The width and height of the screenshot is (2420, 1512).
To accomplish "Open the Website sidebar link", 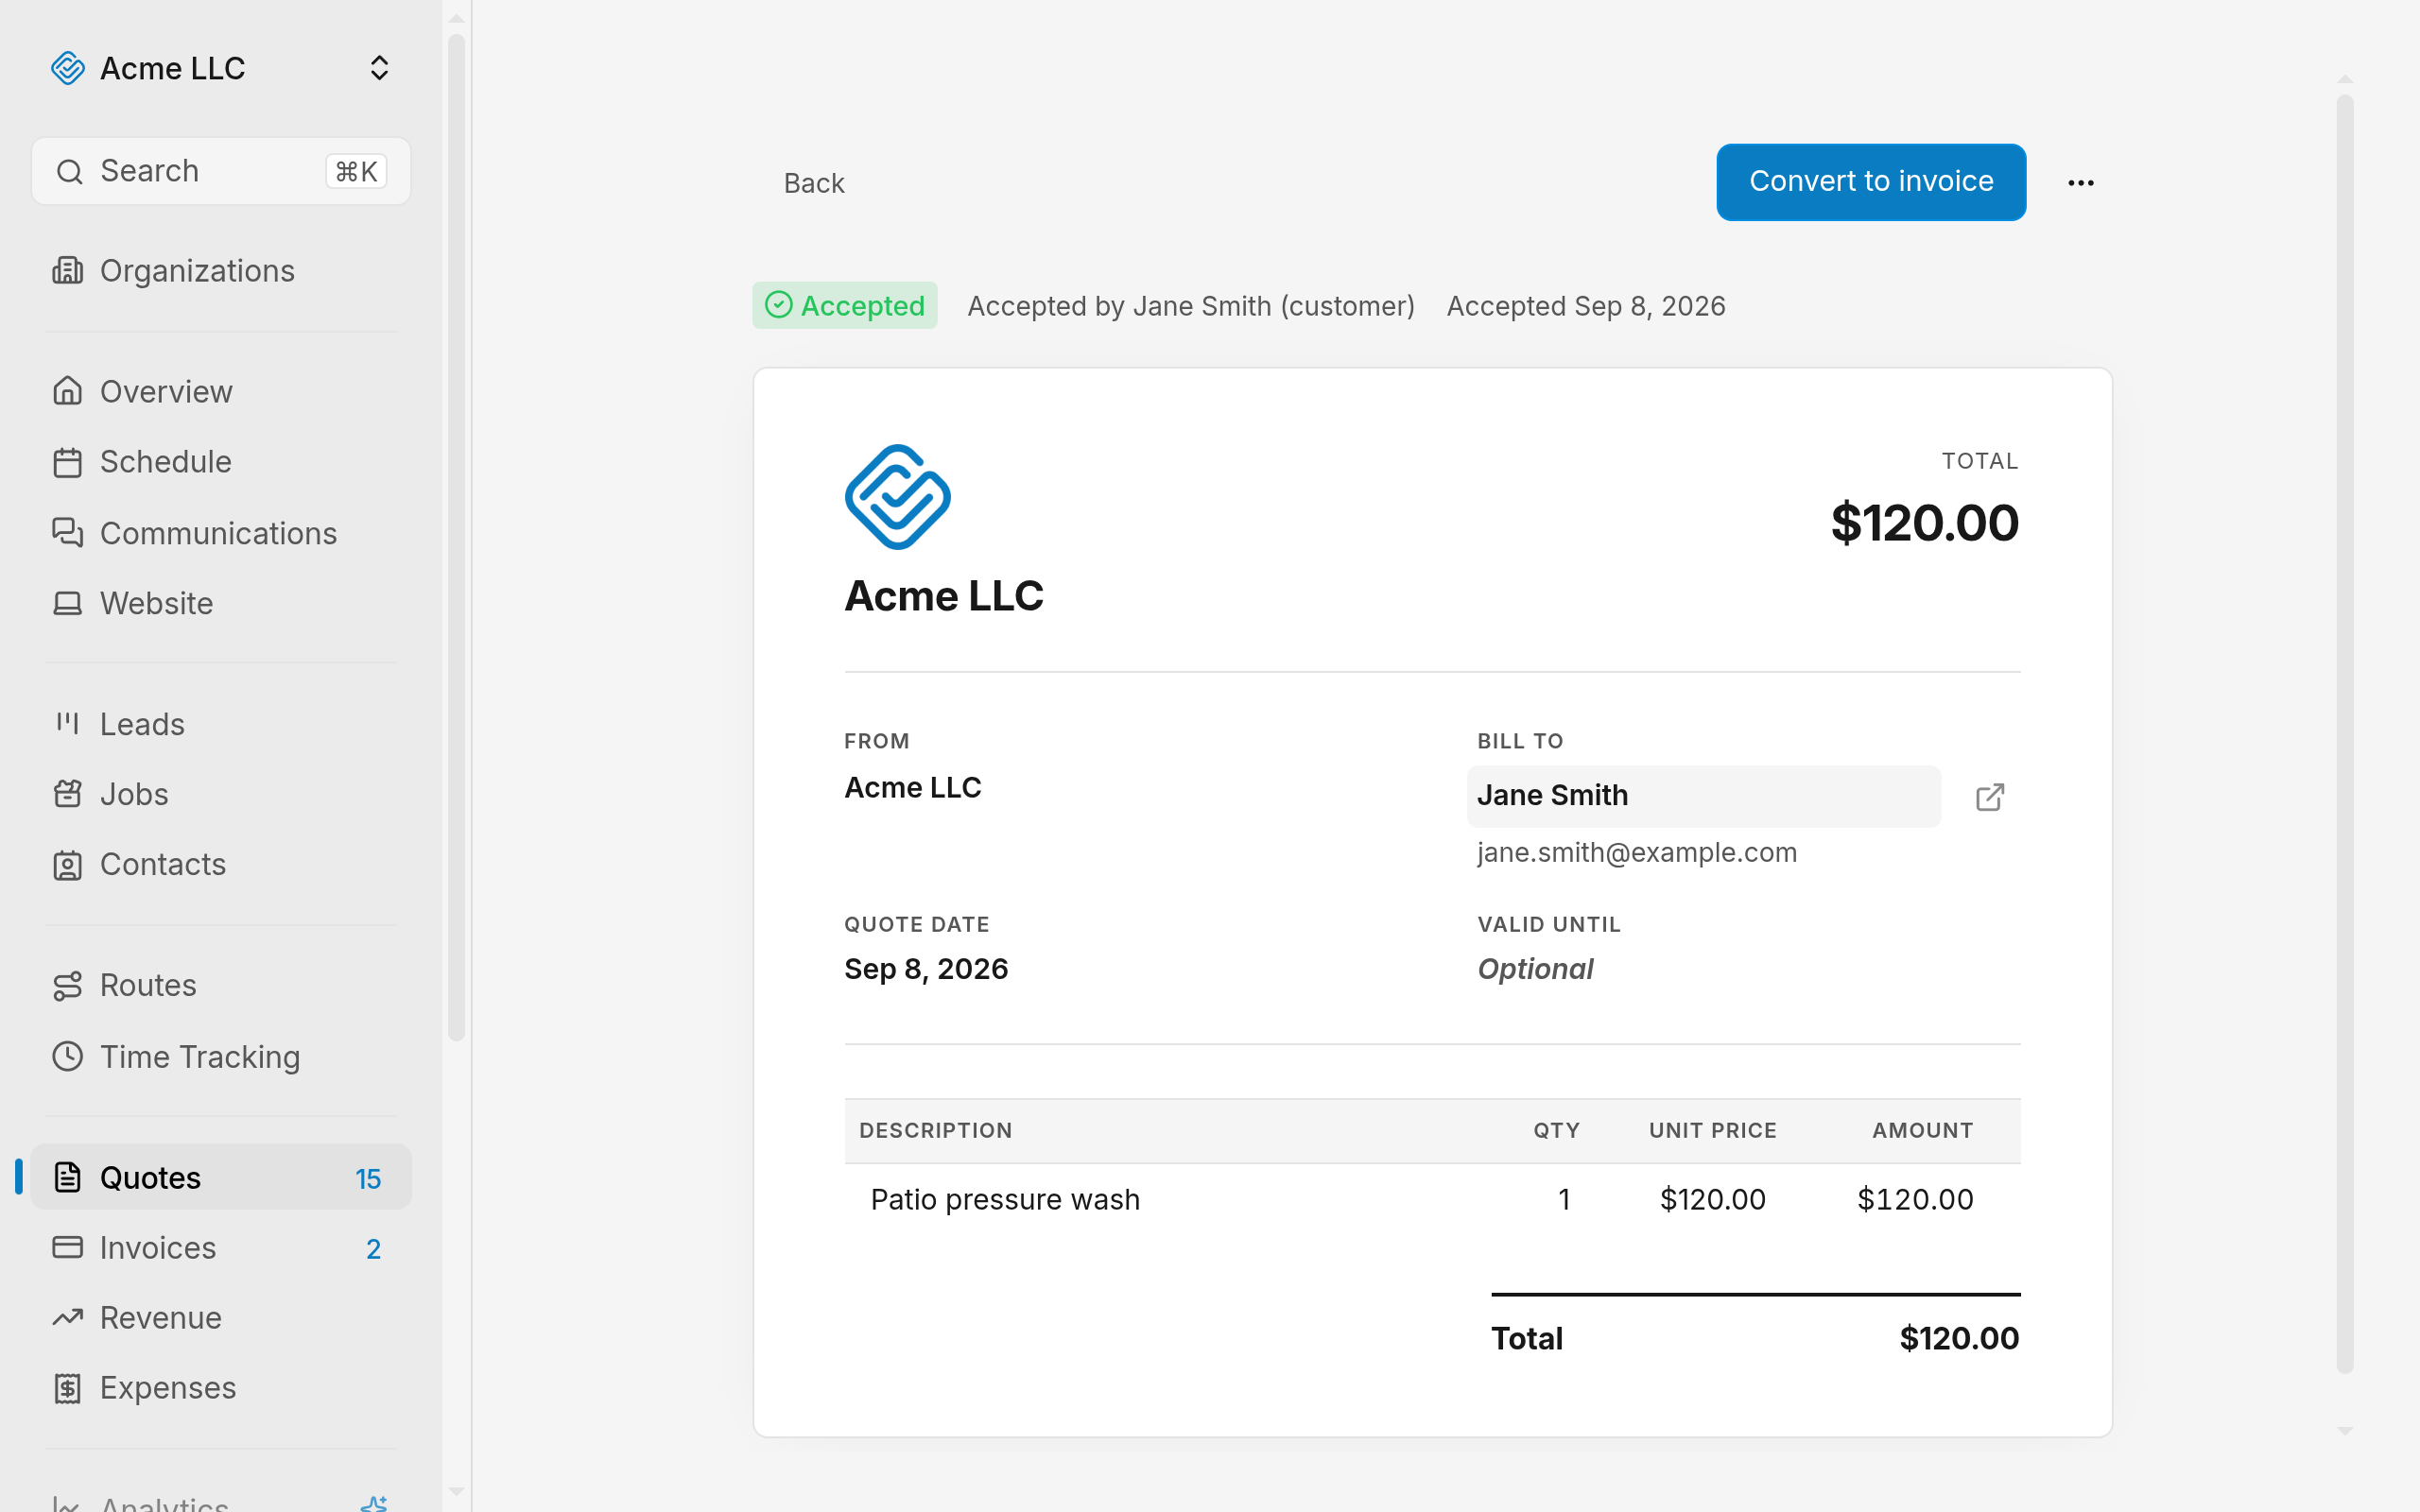I will 221,603.
